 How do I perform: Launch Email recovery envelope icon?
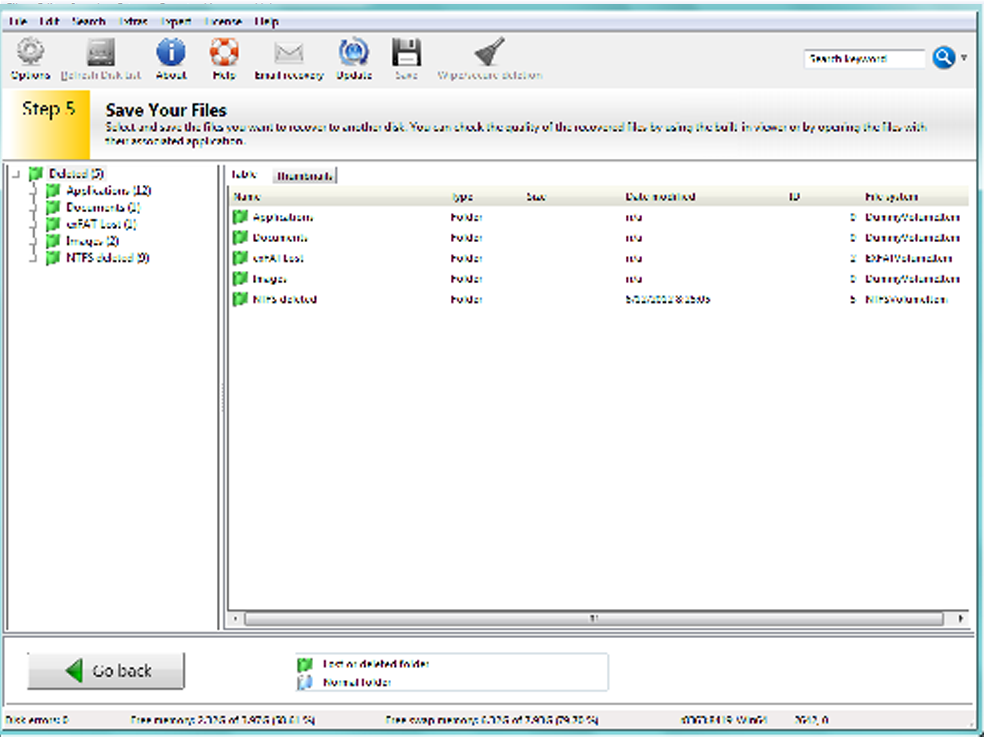289,53
